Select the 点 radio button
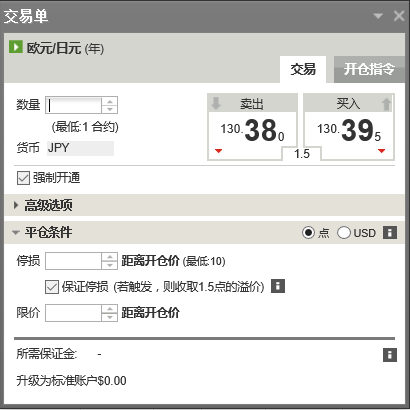The image size is (410, 410). pyautogui.click(x=308, y=232)
